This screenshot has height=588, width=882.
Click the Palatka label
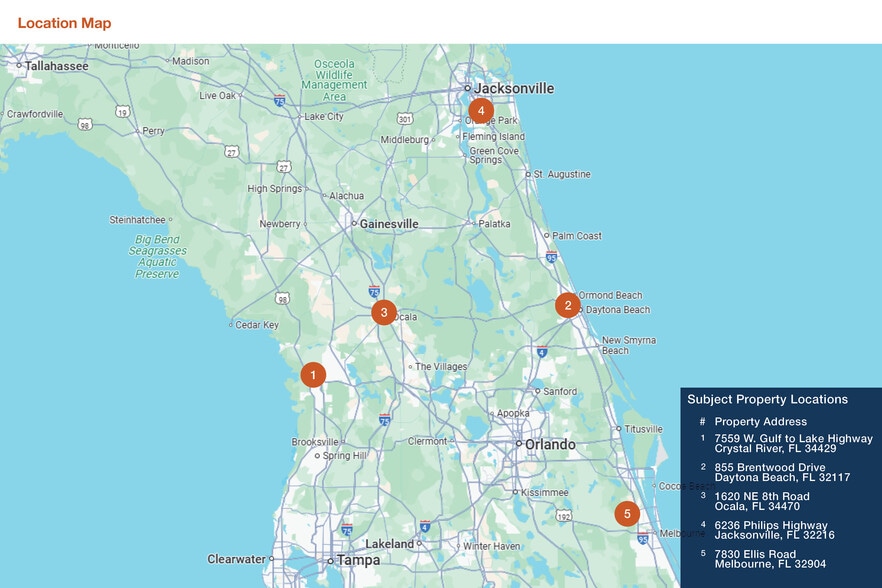pos(494,223)
